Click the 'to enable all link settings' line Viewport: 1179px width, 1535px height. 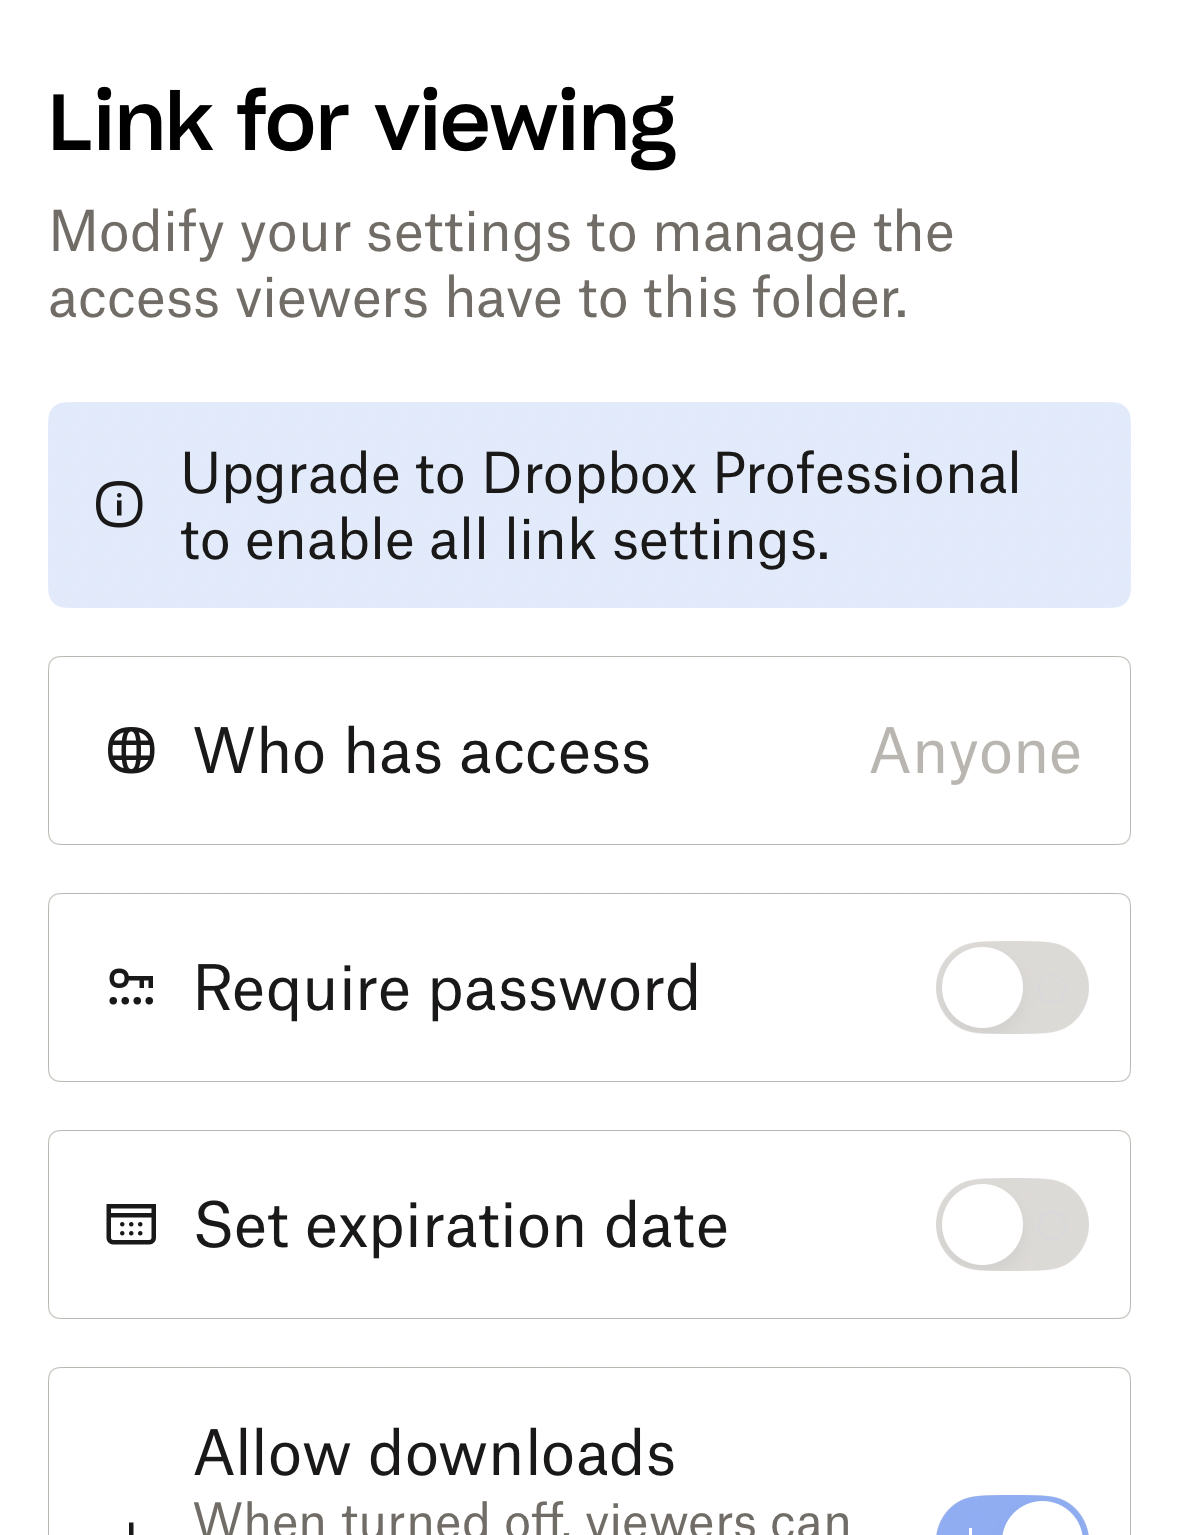coord(505,541)
